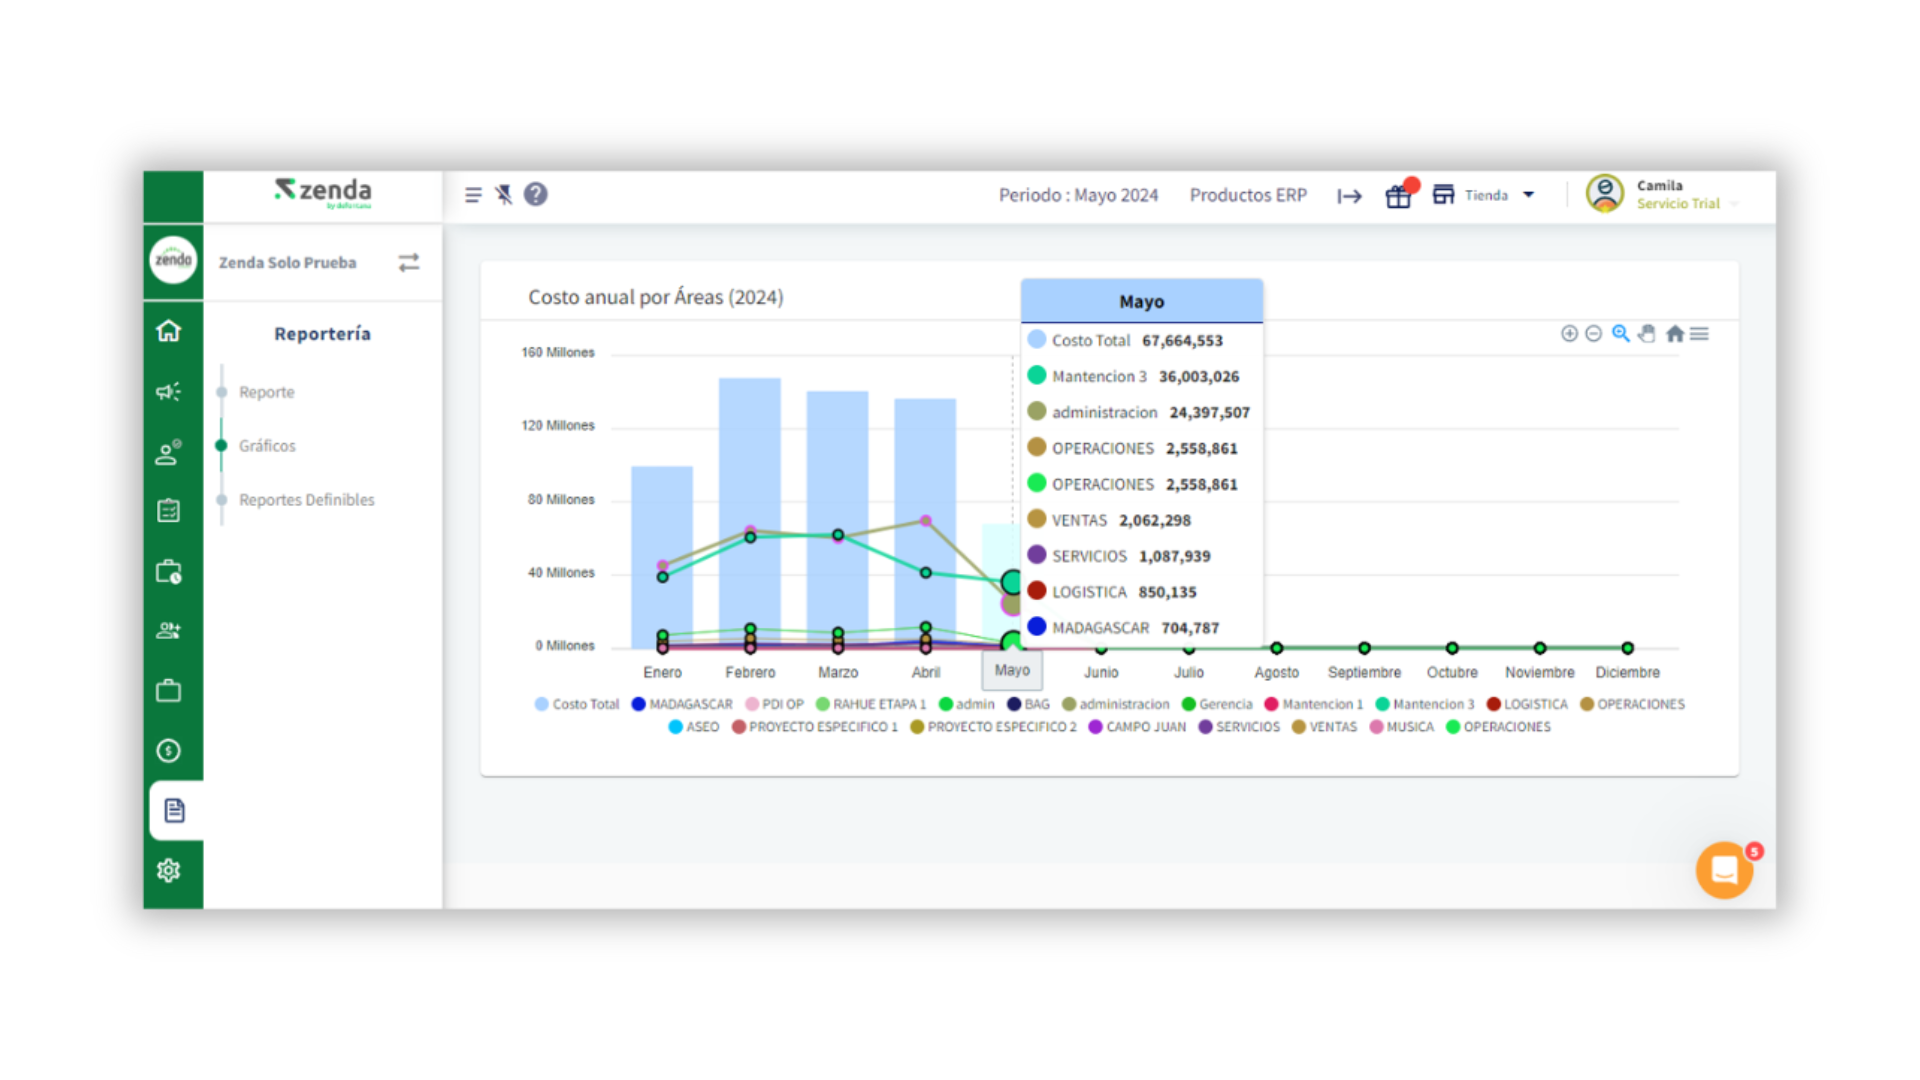Expand the Servicio Trial user dropdown arrow
Screen dimensions: 1920x1080
[x=1735, y=204]
